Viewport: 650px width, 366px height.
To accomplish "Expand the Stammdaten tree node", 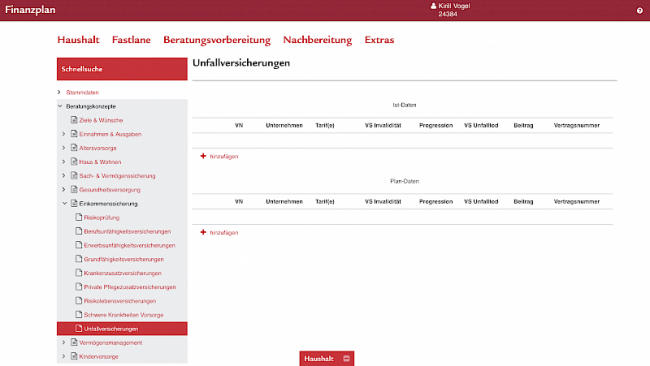I will pyautogui.click(x=59, y=92).
